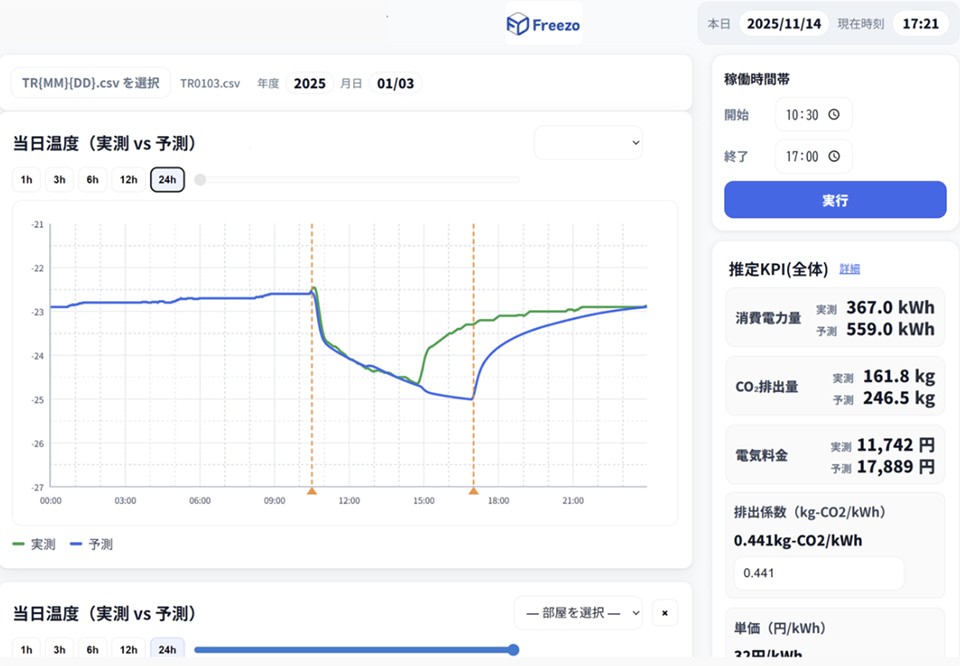Viewport: 960px width, 666px height.
Task: Click orange triangle marker at chart end time
Action: tap(473, 491)
